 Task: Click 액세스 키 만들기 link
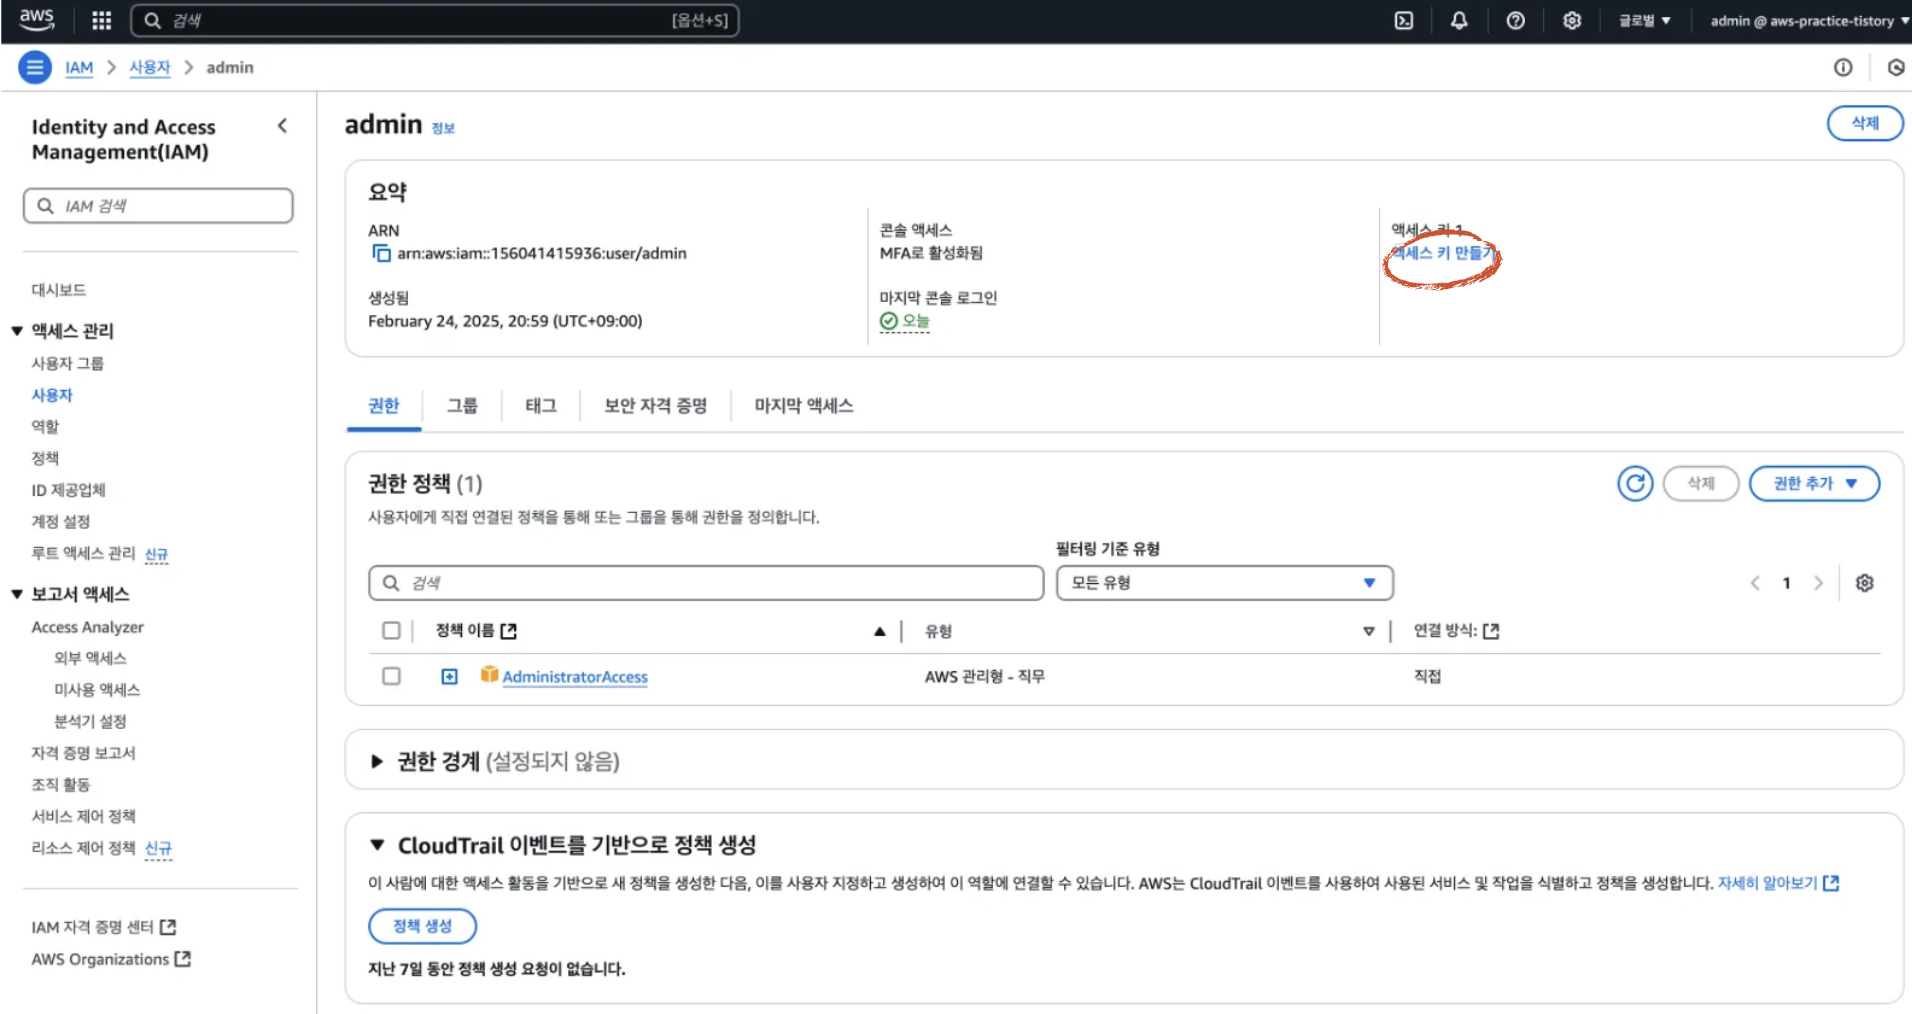pyautogui.click(x=1443, y=253)
